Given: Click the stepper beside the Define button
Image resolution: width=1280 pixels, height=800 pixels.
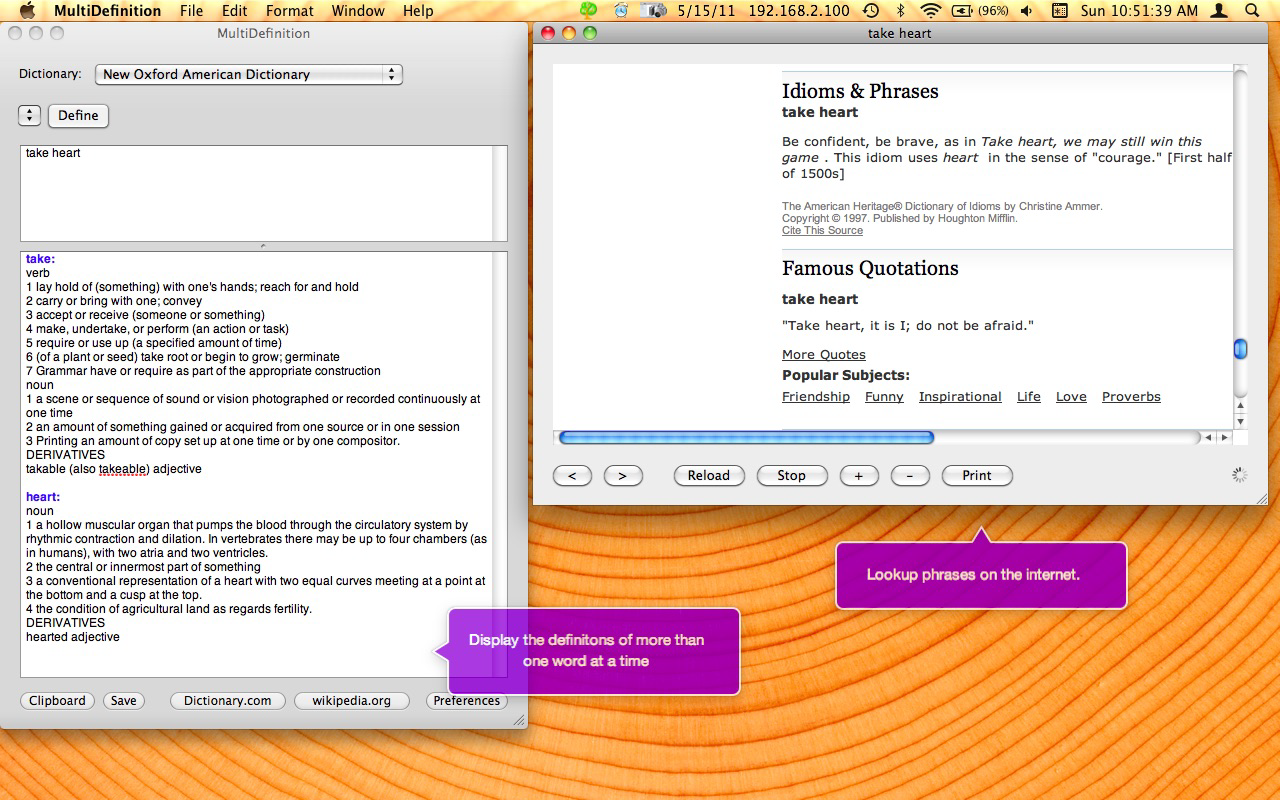Looking at the screenshot, I should [x=29, y=115].
